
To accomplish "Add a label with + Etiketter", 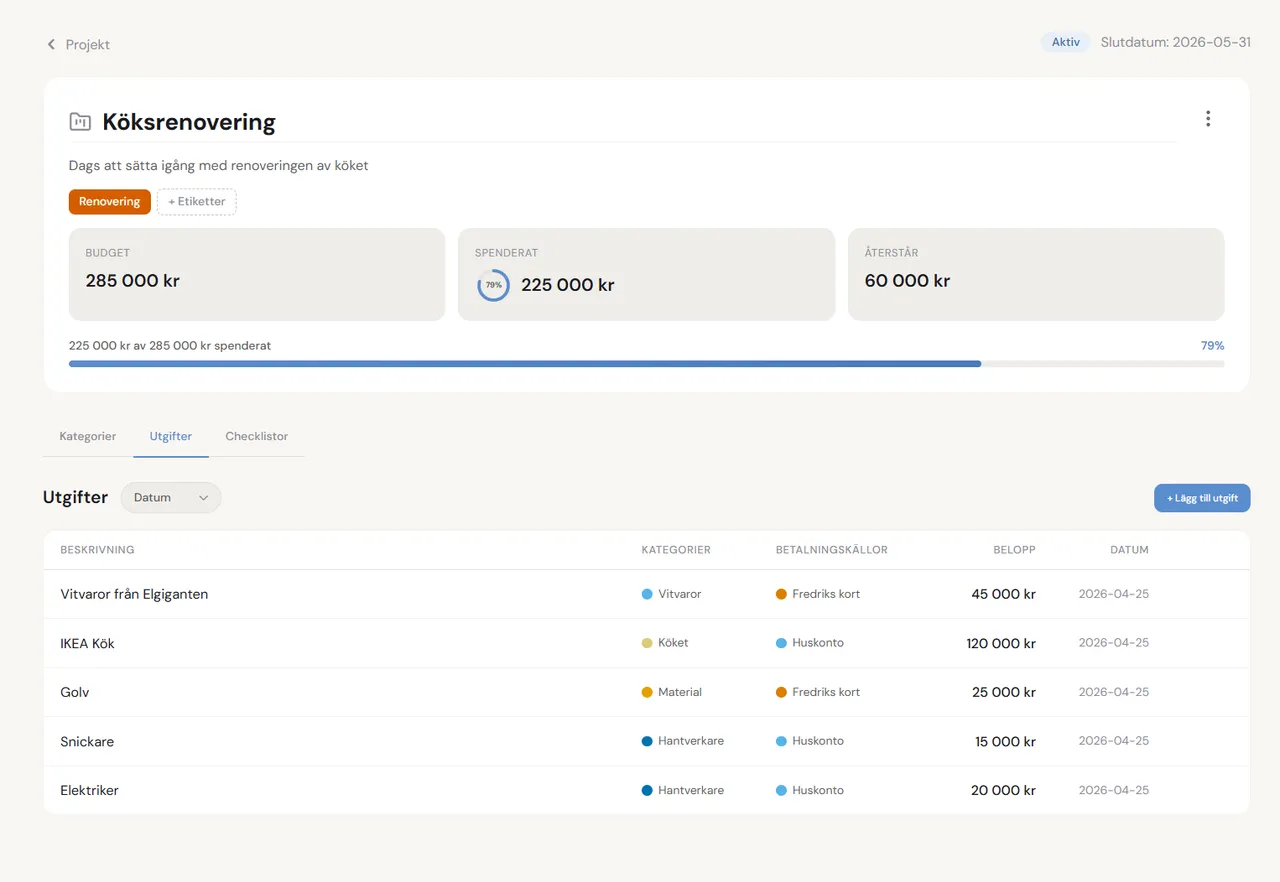I will 197,202.
